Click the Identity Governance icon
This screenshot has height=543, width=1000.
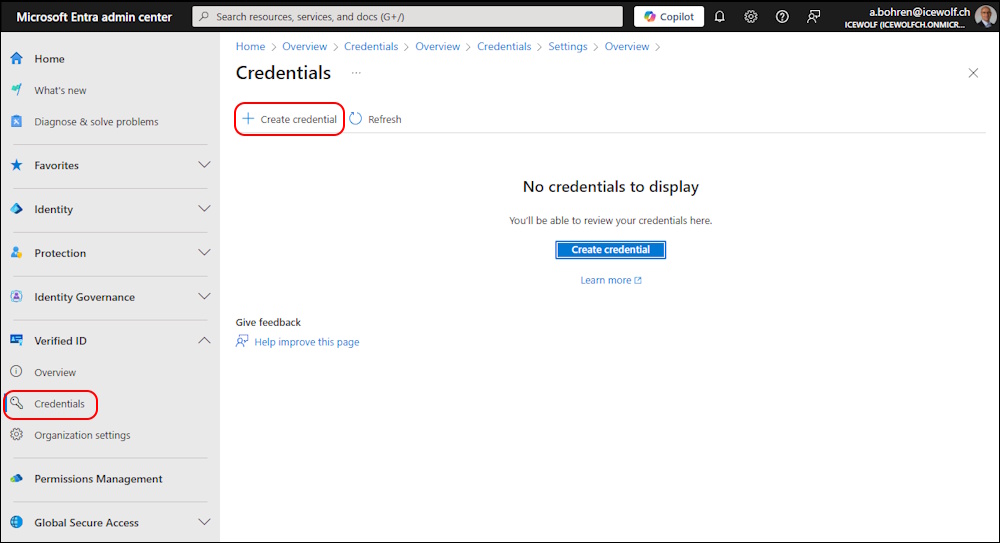coord(17,297)
